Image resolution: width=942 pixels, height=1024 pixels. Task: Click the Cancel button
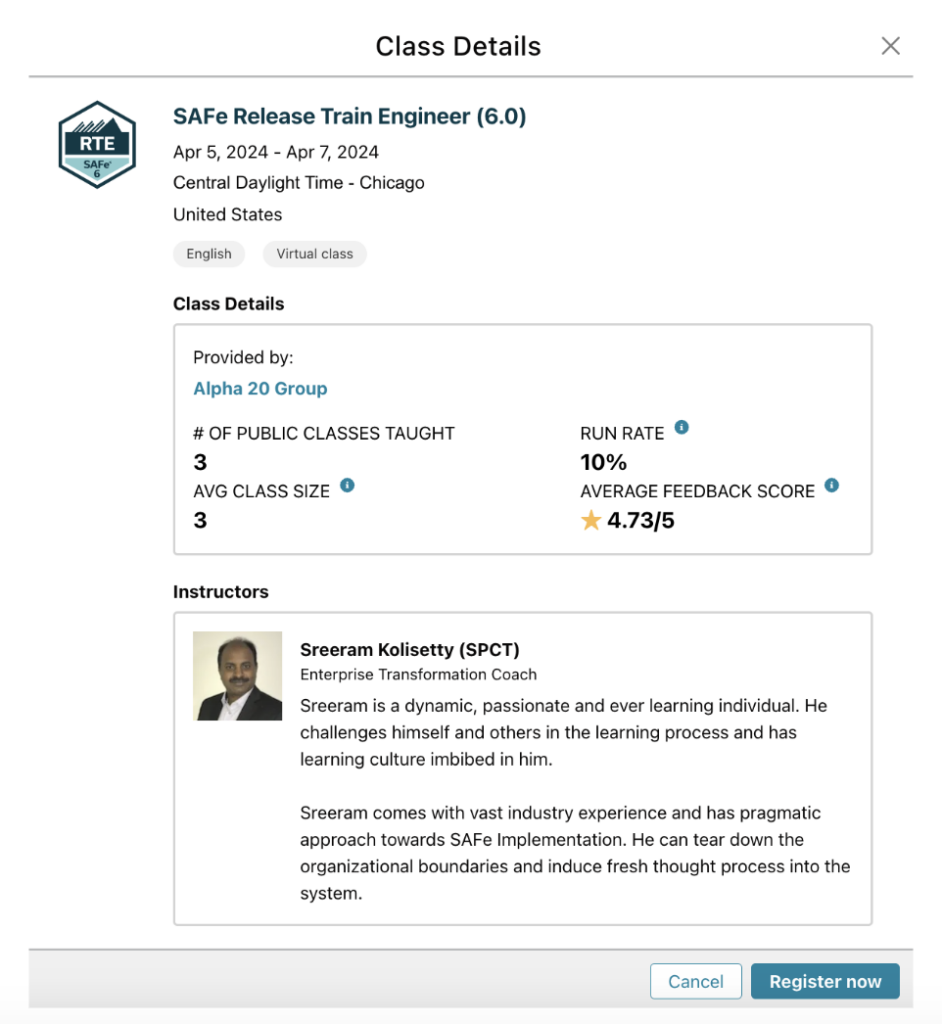click(x=695, y=981)
